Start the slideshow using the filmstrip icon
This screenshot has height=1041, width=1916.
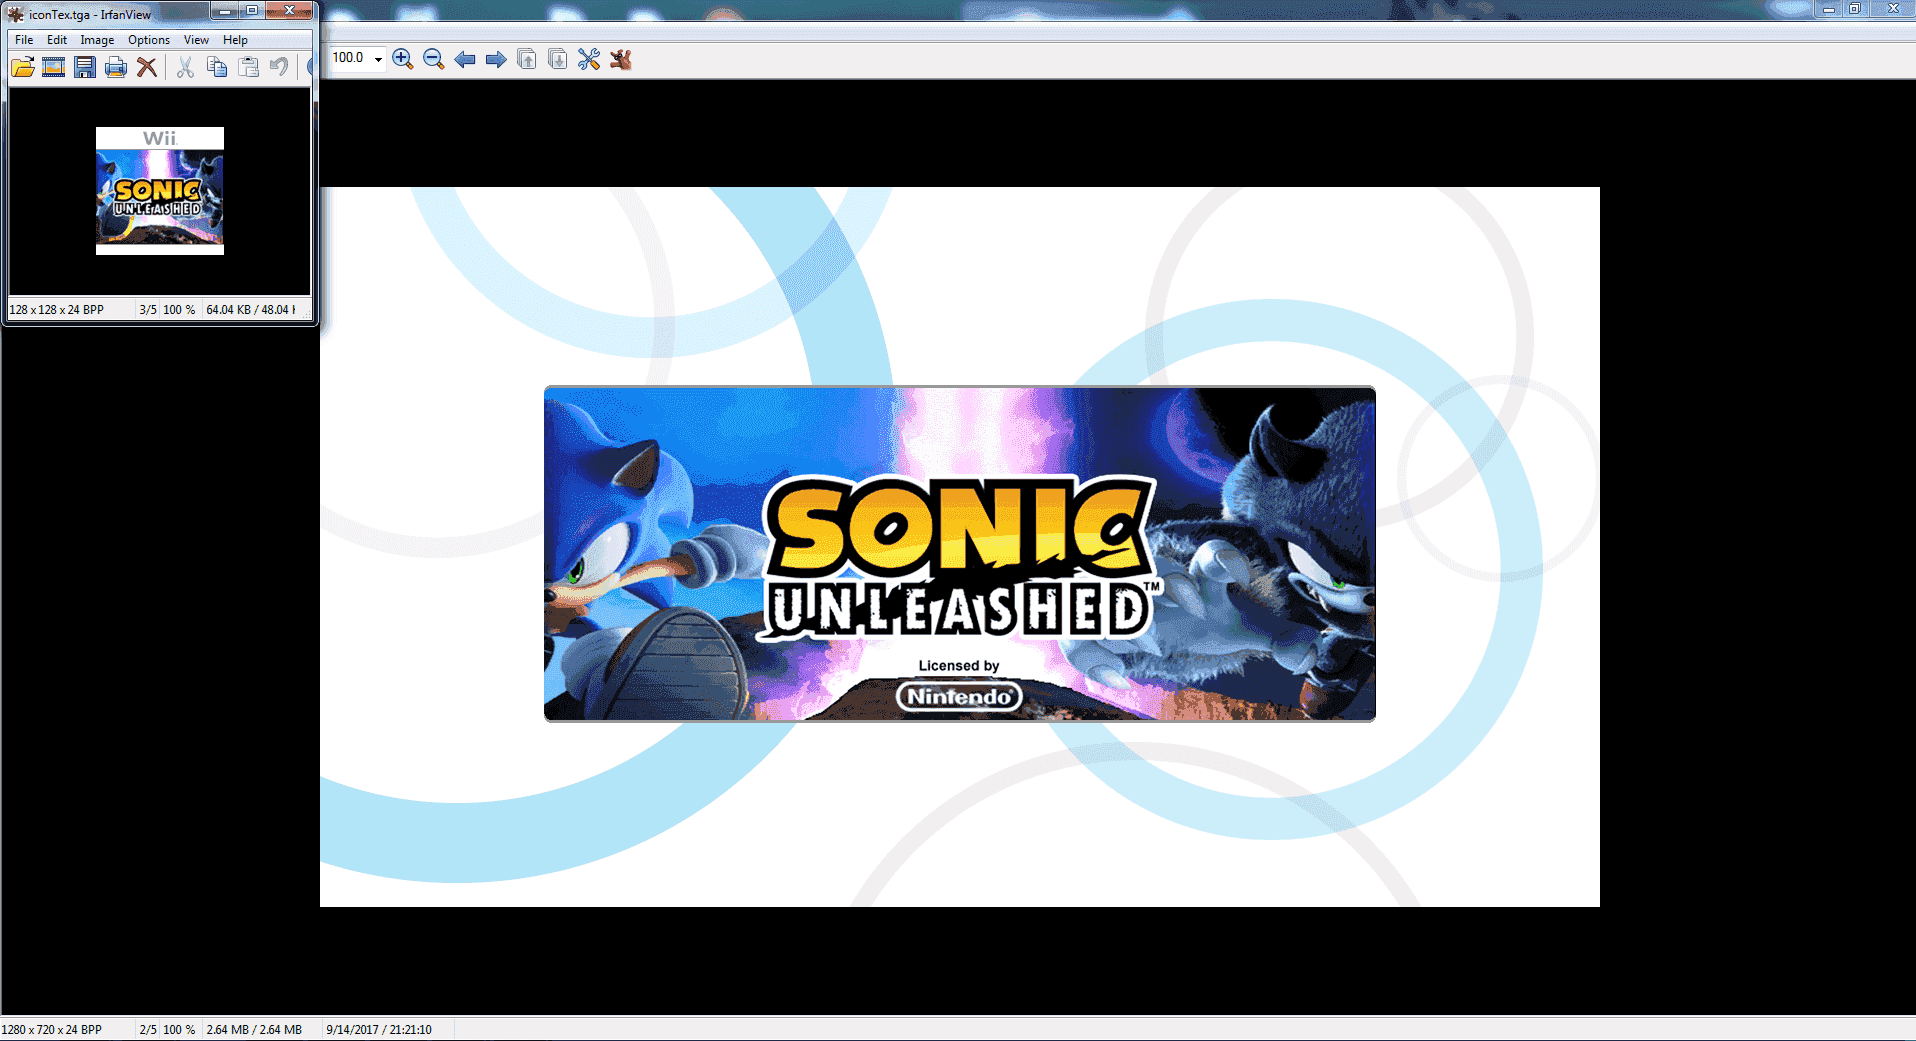tap(54, 67)
